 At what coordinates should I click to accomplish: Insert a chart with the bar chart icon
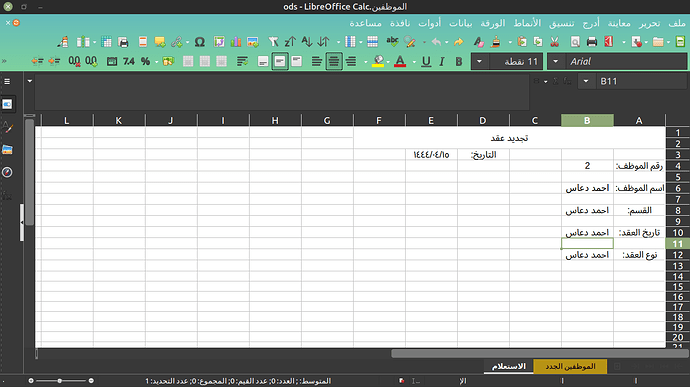point(236,42)
